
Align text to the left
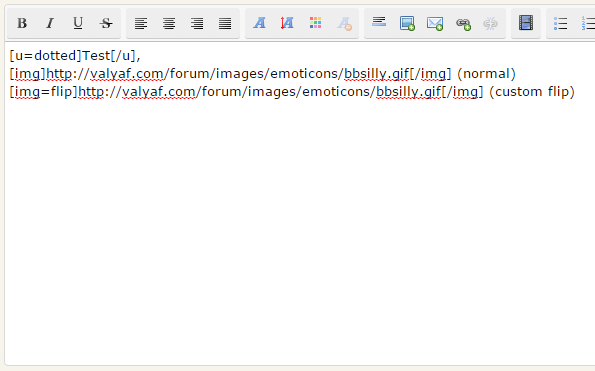tap(141, 24)
